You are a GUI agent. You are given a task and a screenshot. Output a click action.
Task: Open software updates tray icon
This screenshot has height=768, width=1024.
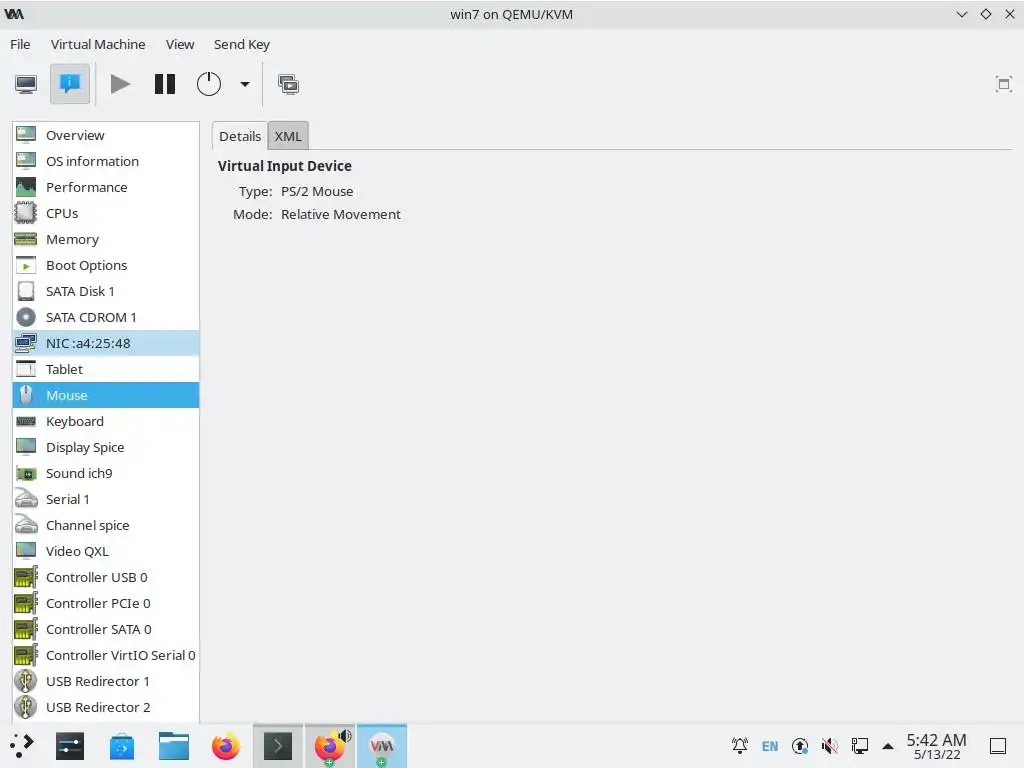[x=800, y=745]
